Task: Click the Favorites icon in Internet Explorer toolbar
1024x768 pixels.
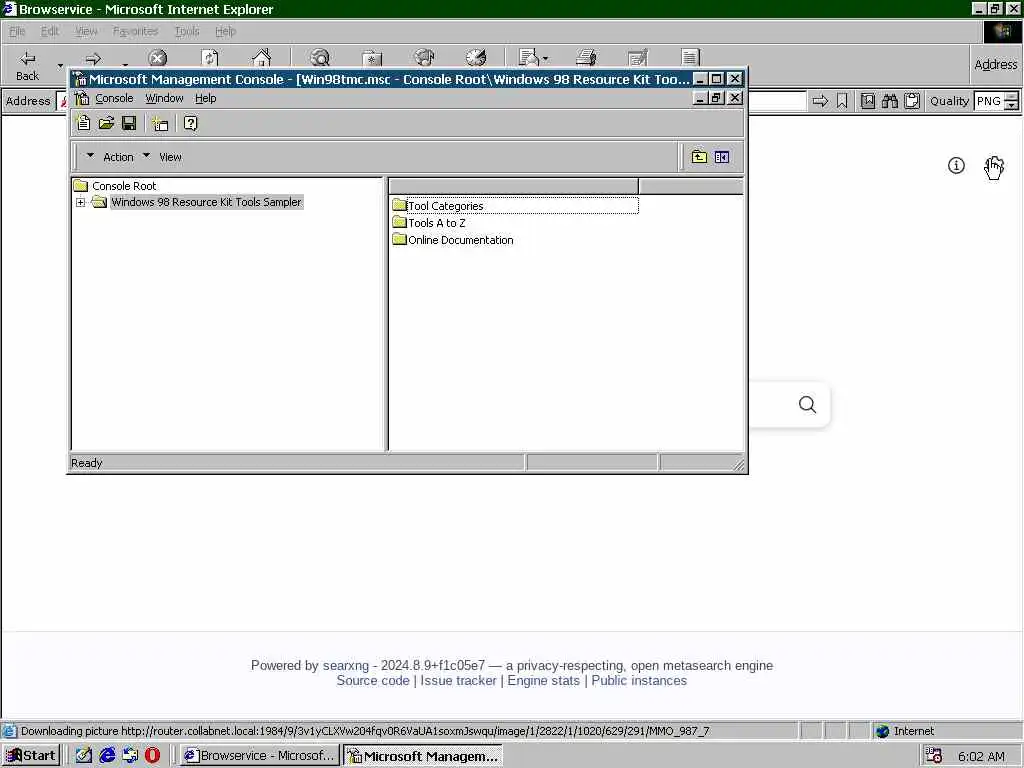Action: 372,59
